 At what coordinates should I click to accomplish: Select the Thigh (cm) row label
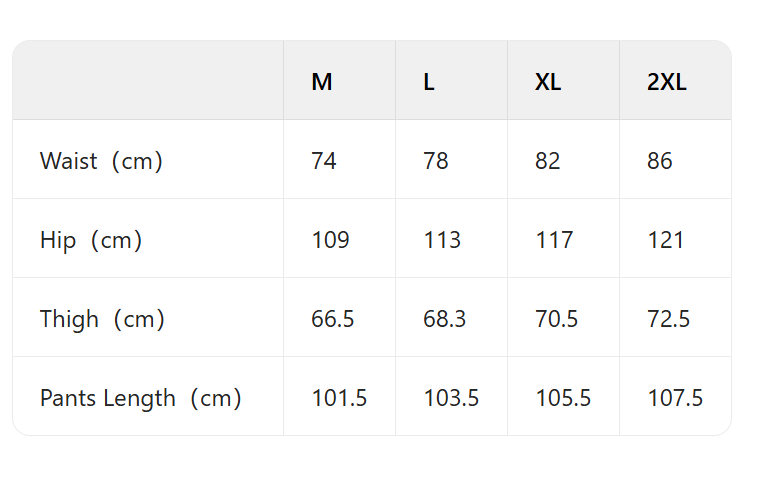pos(102,319)
